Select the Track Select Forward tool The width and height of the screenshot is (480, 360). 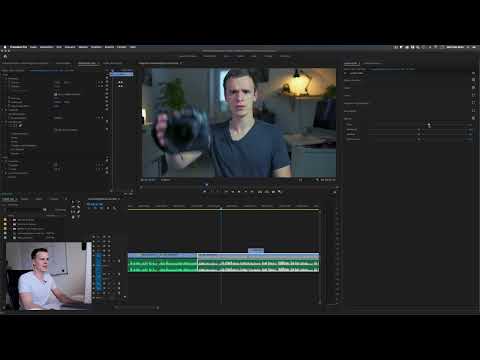coord(79,203)
